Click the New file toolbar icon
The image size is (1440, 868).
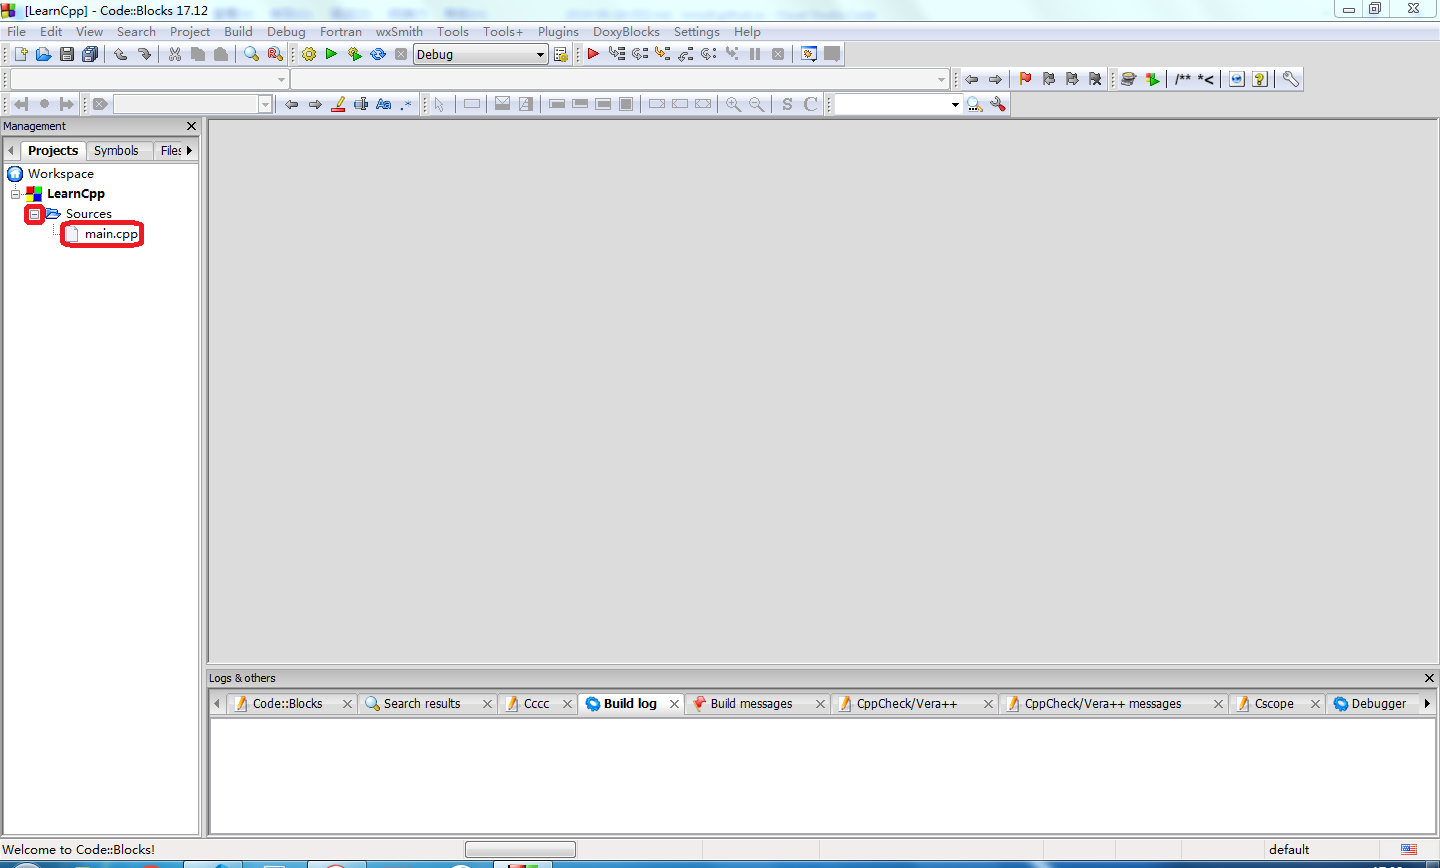[20, 54]
